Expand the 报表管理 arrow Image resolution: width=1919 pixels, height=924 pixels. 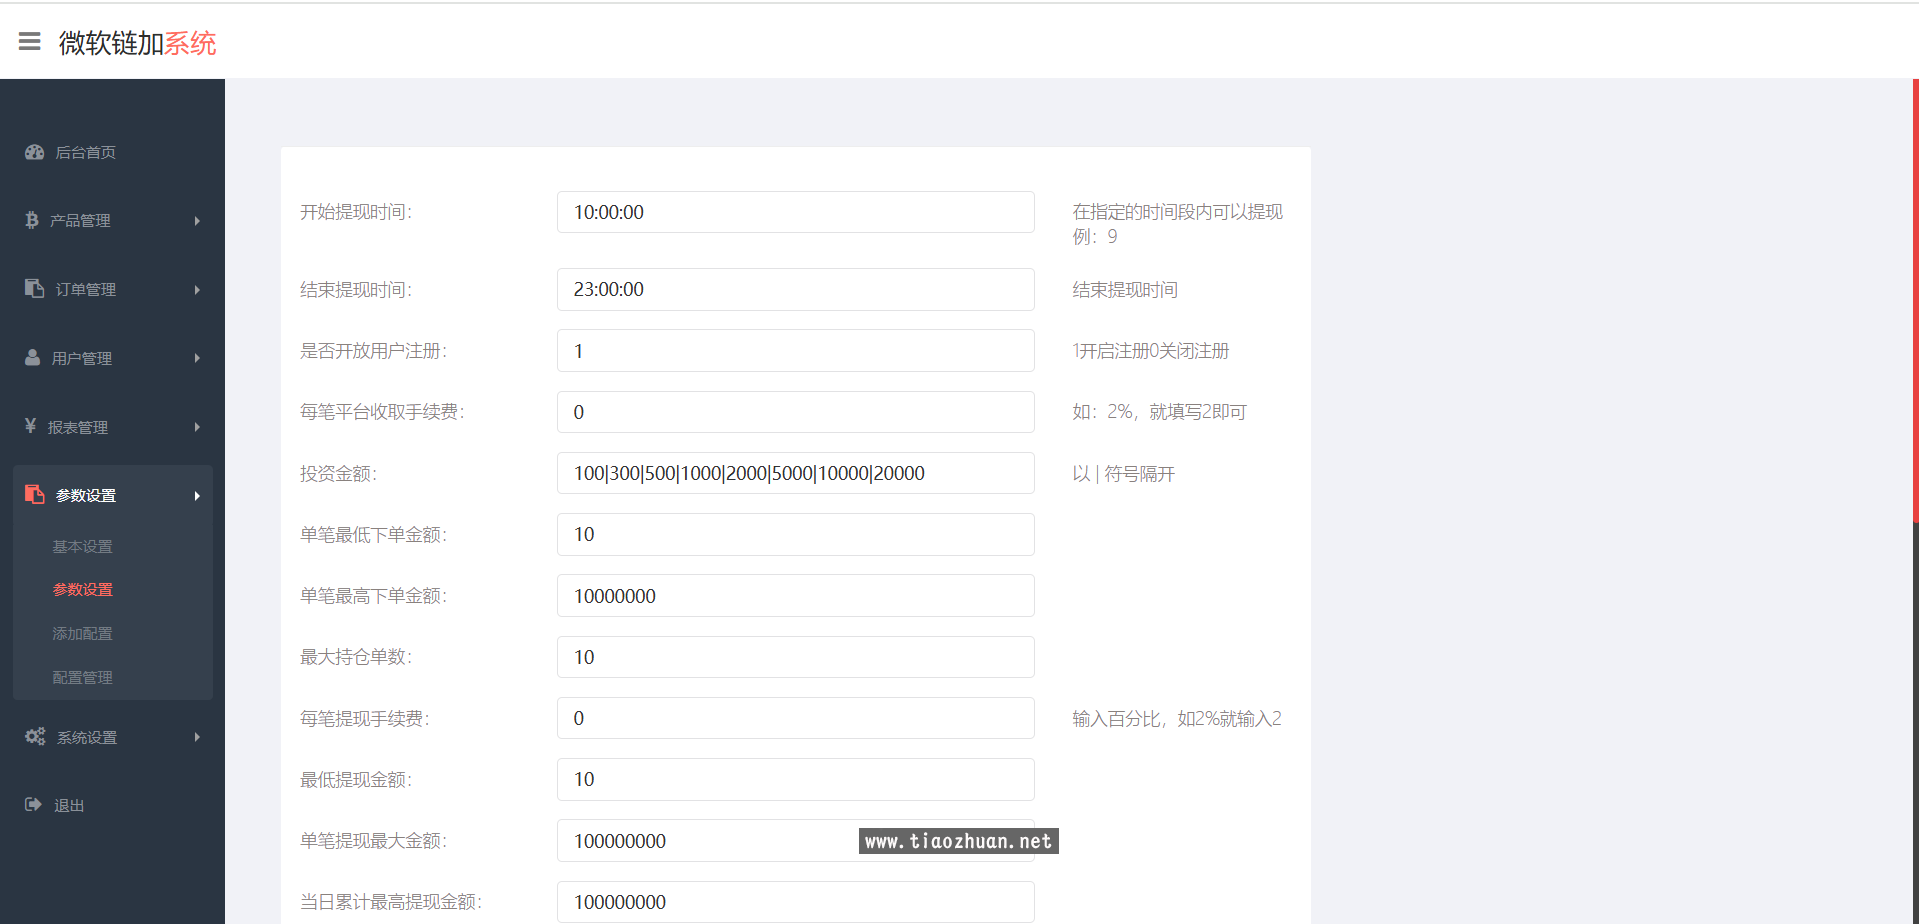click(197, 427)
